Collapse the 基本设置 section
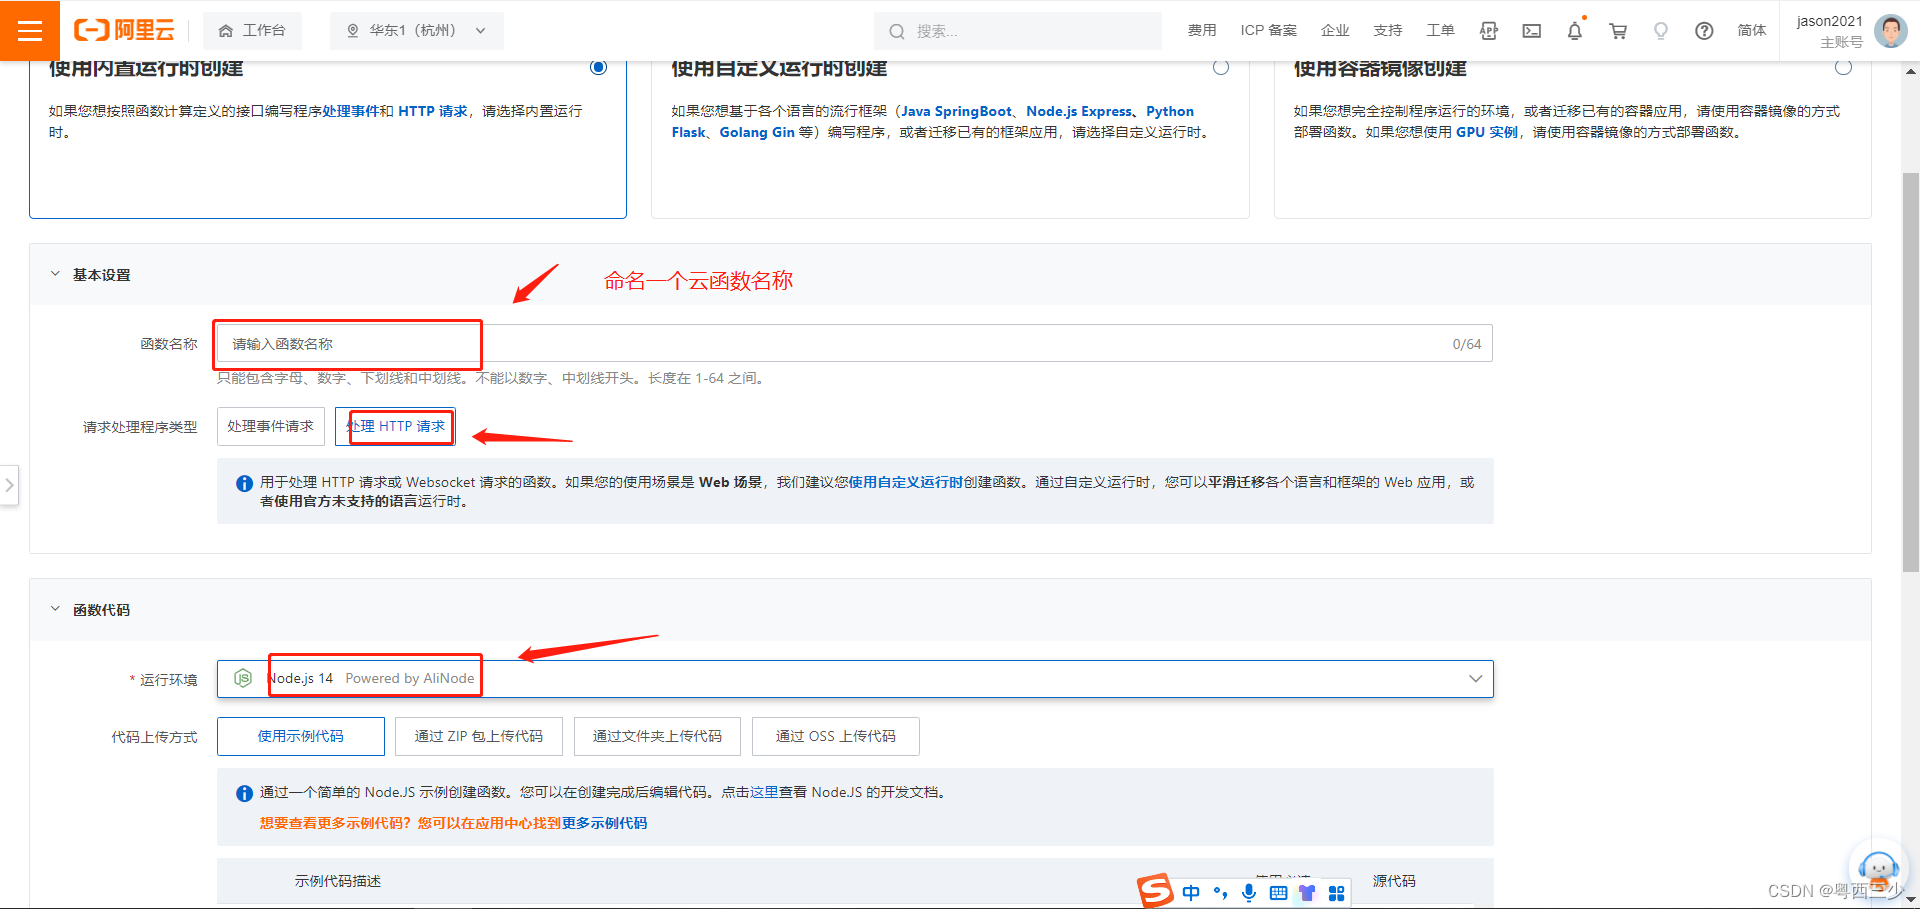This screenshot has width=1920, height=909. tap(55, 274)
